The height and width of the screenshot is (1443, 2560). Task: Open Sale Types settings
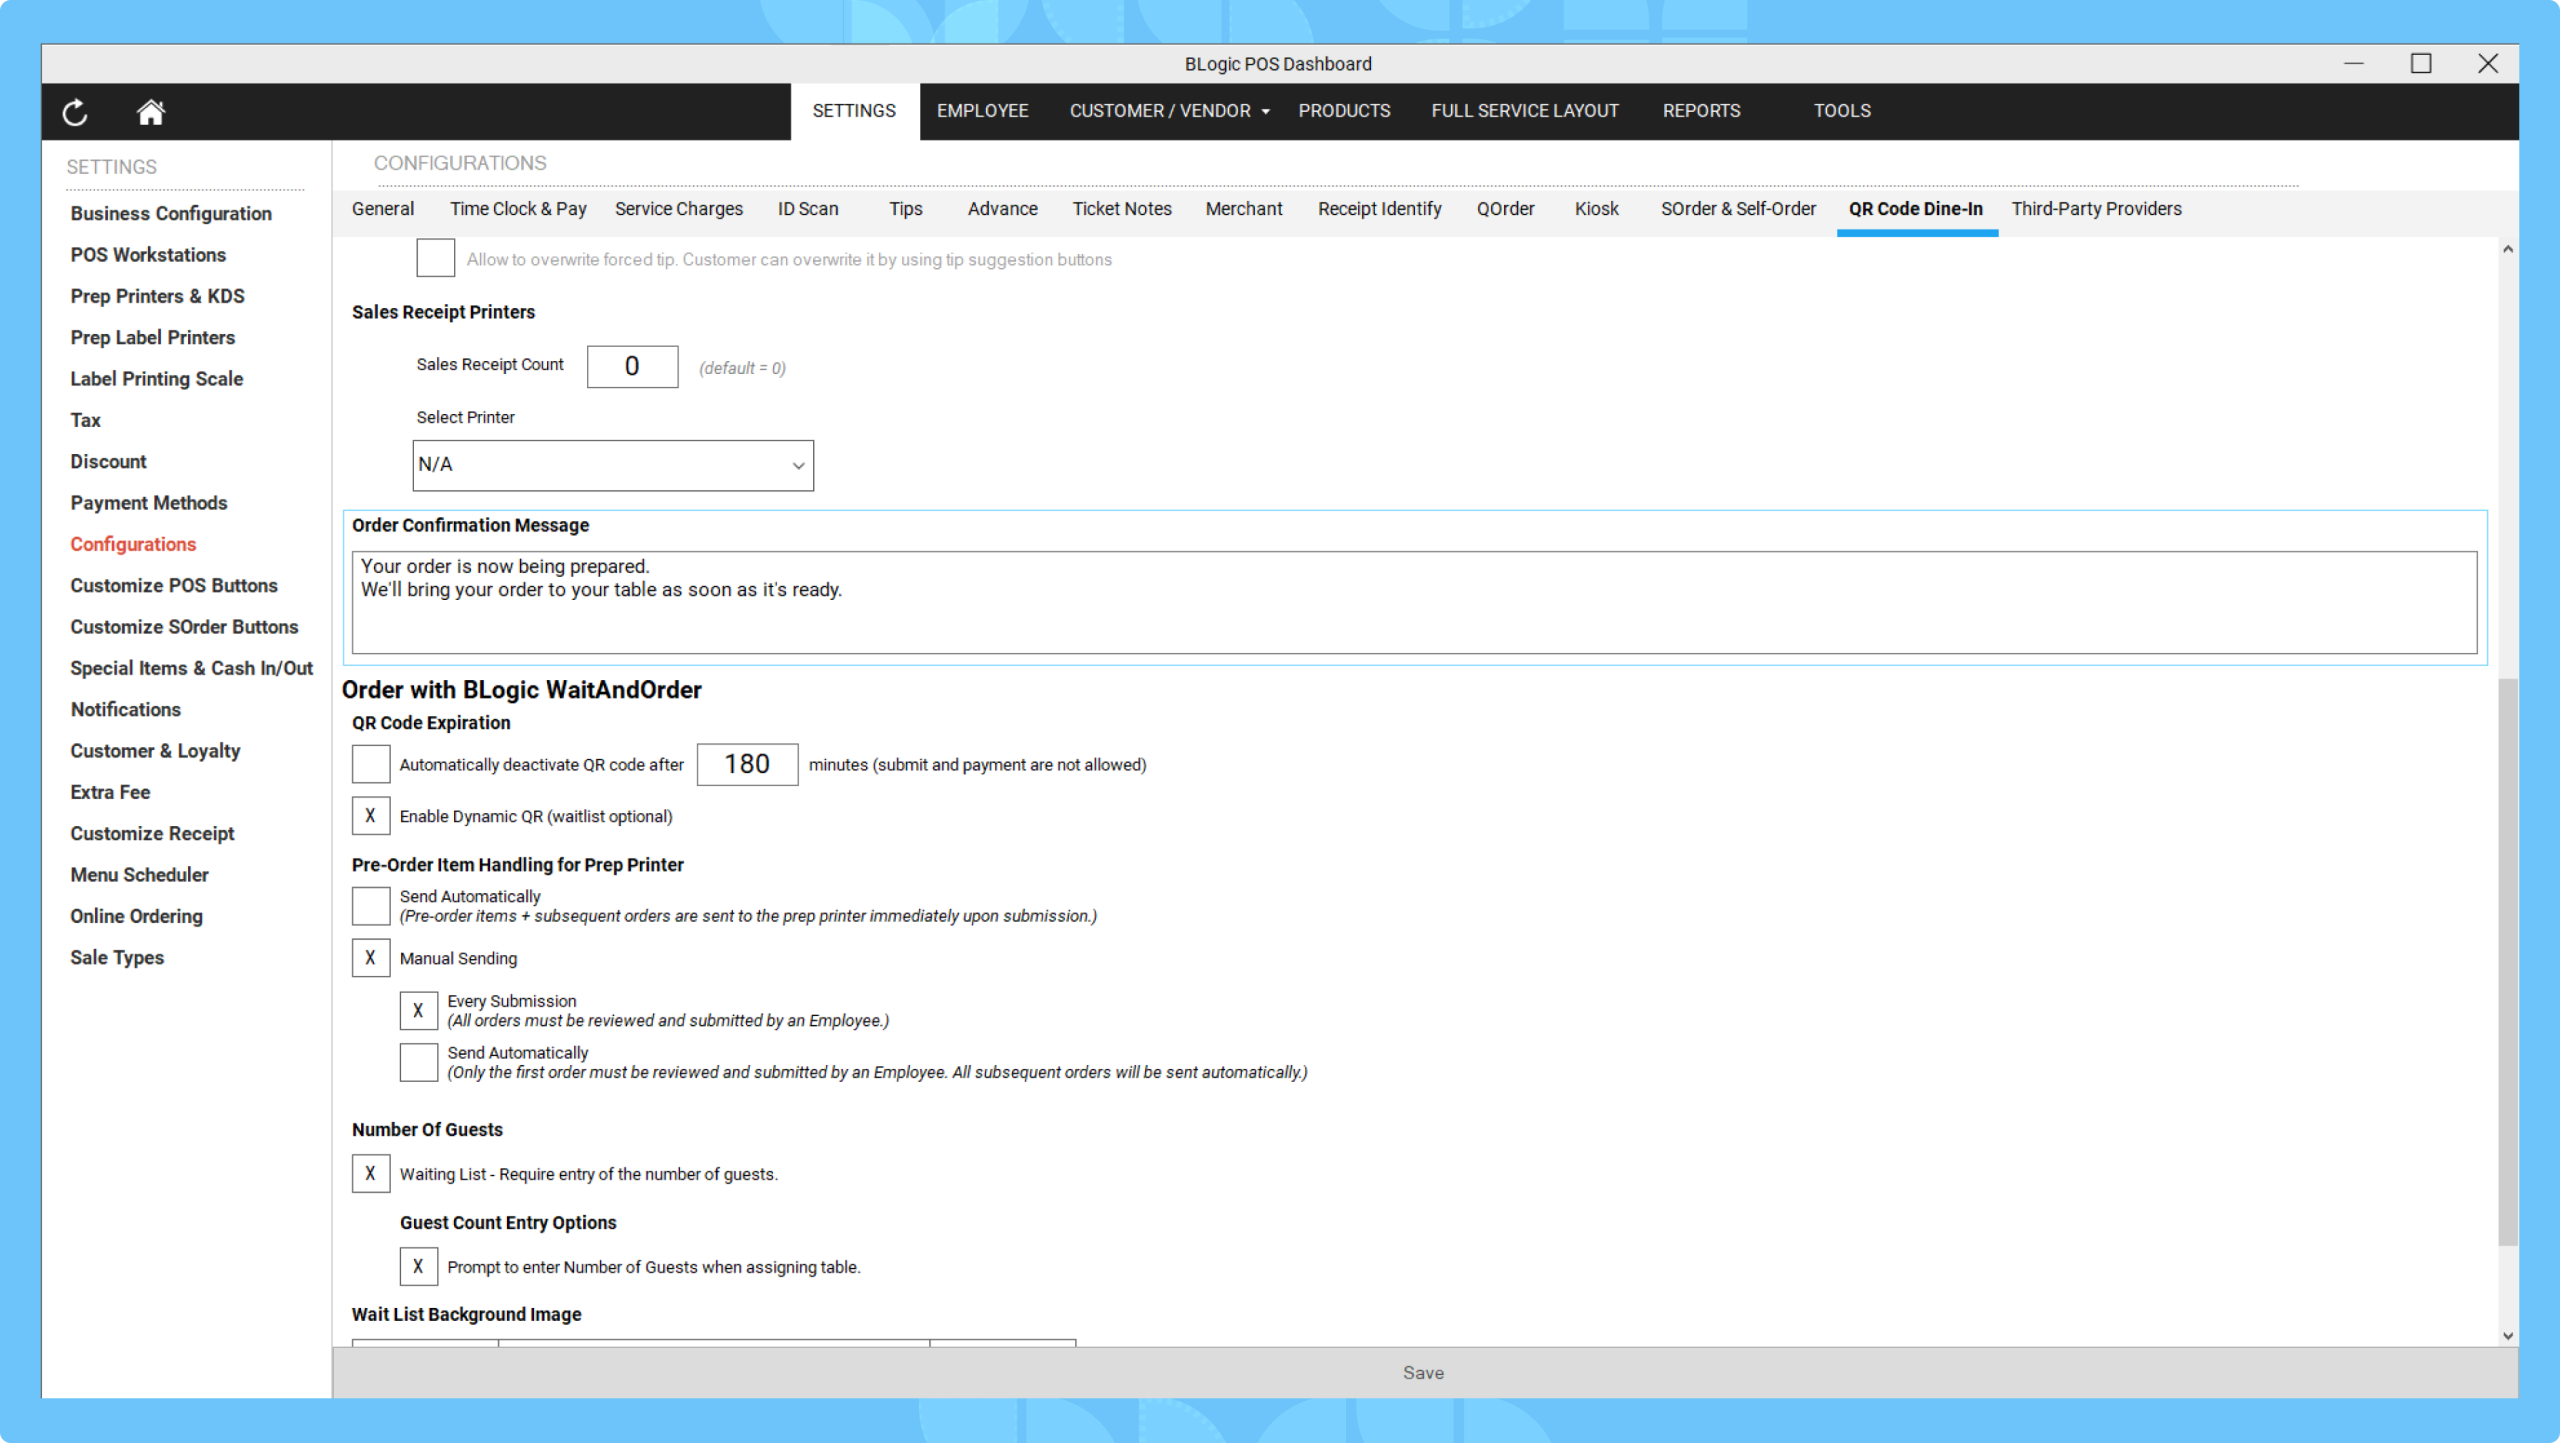click(x=117, y=957)
